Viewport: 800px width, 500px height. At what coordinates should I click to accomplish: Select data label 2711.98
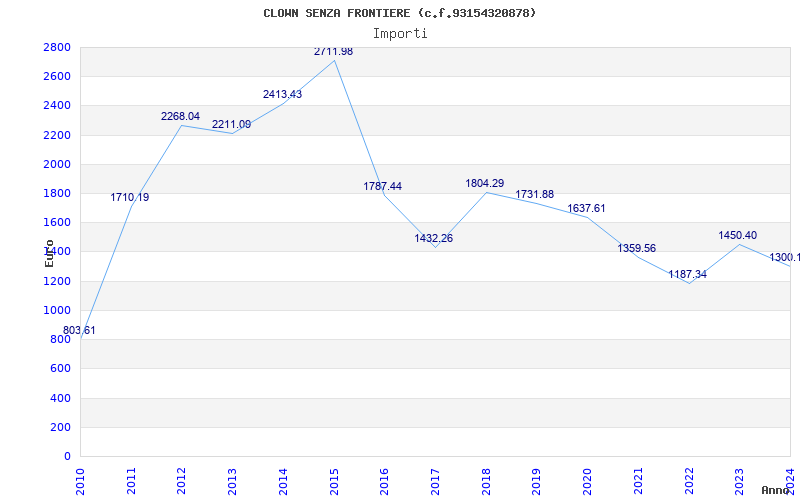point(333,52)
